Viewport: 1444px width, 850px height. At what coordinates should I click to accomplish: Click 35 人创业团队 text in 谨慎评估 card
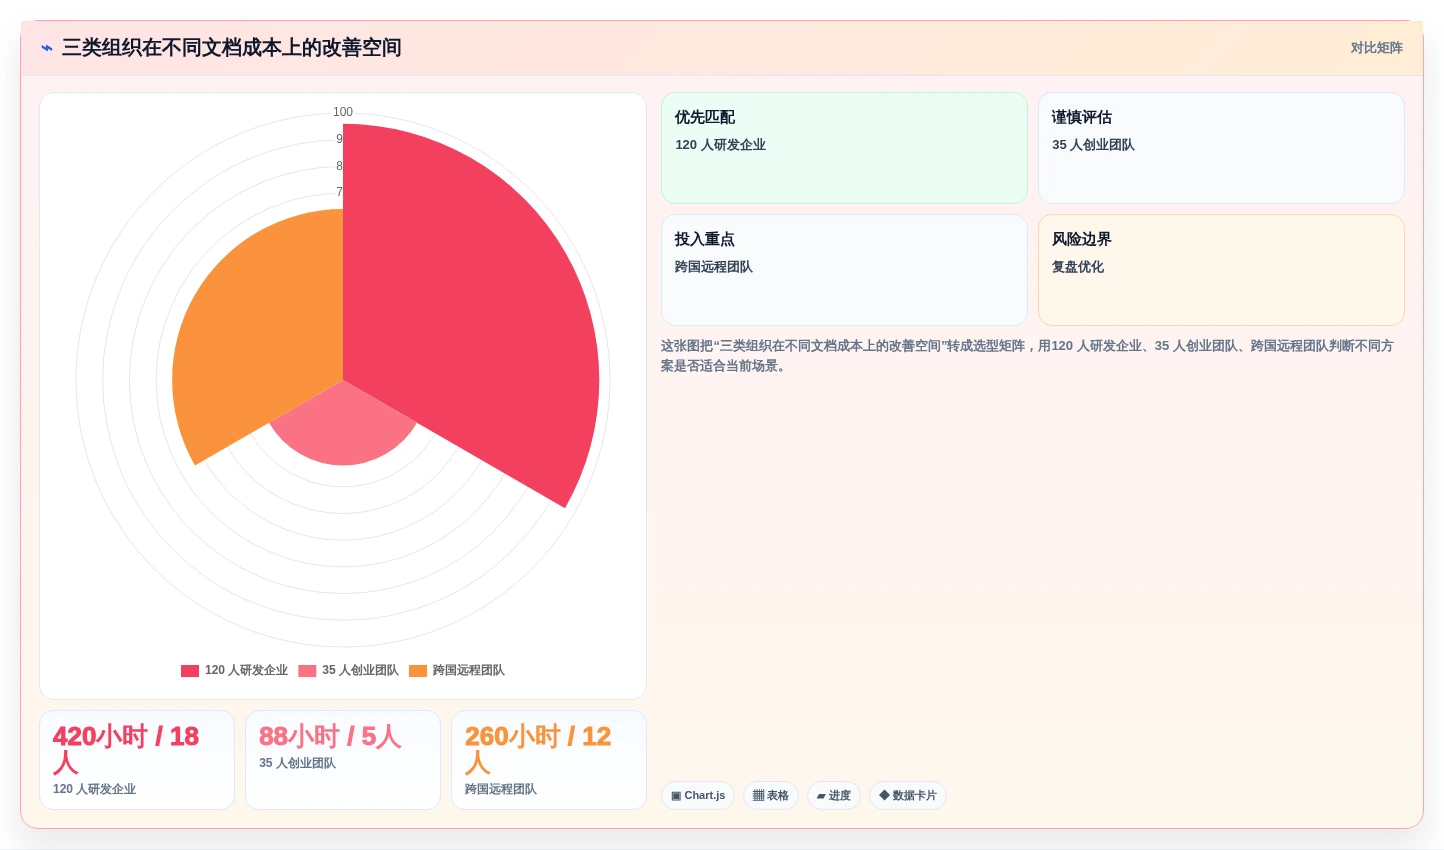pos(1093,145)
